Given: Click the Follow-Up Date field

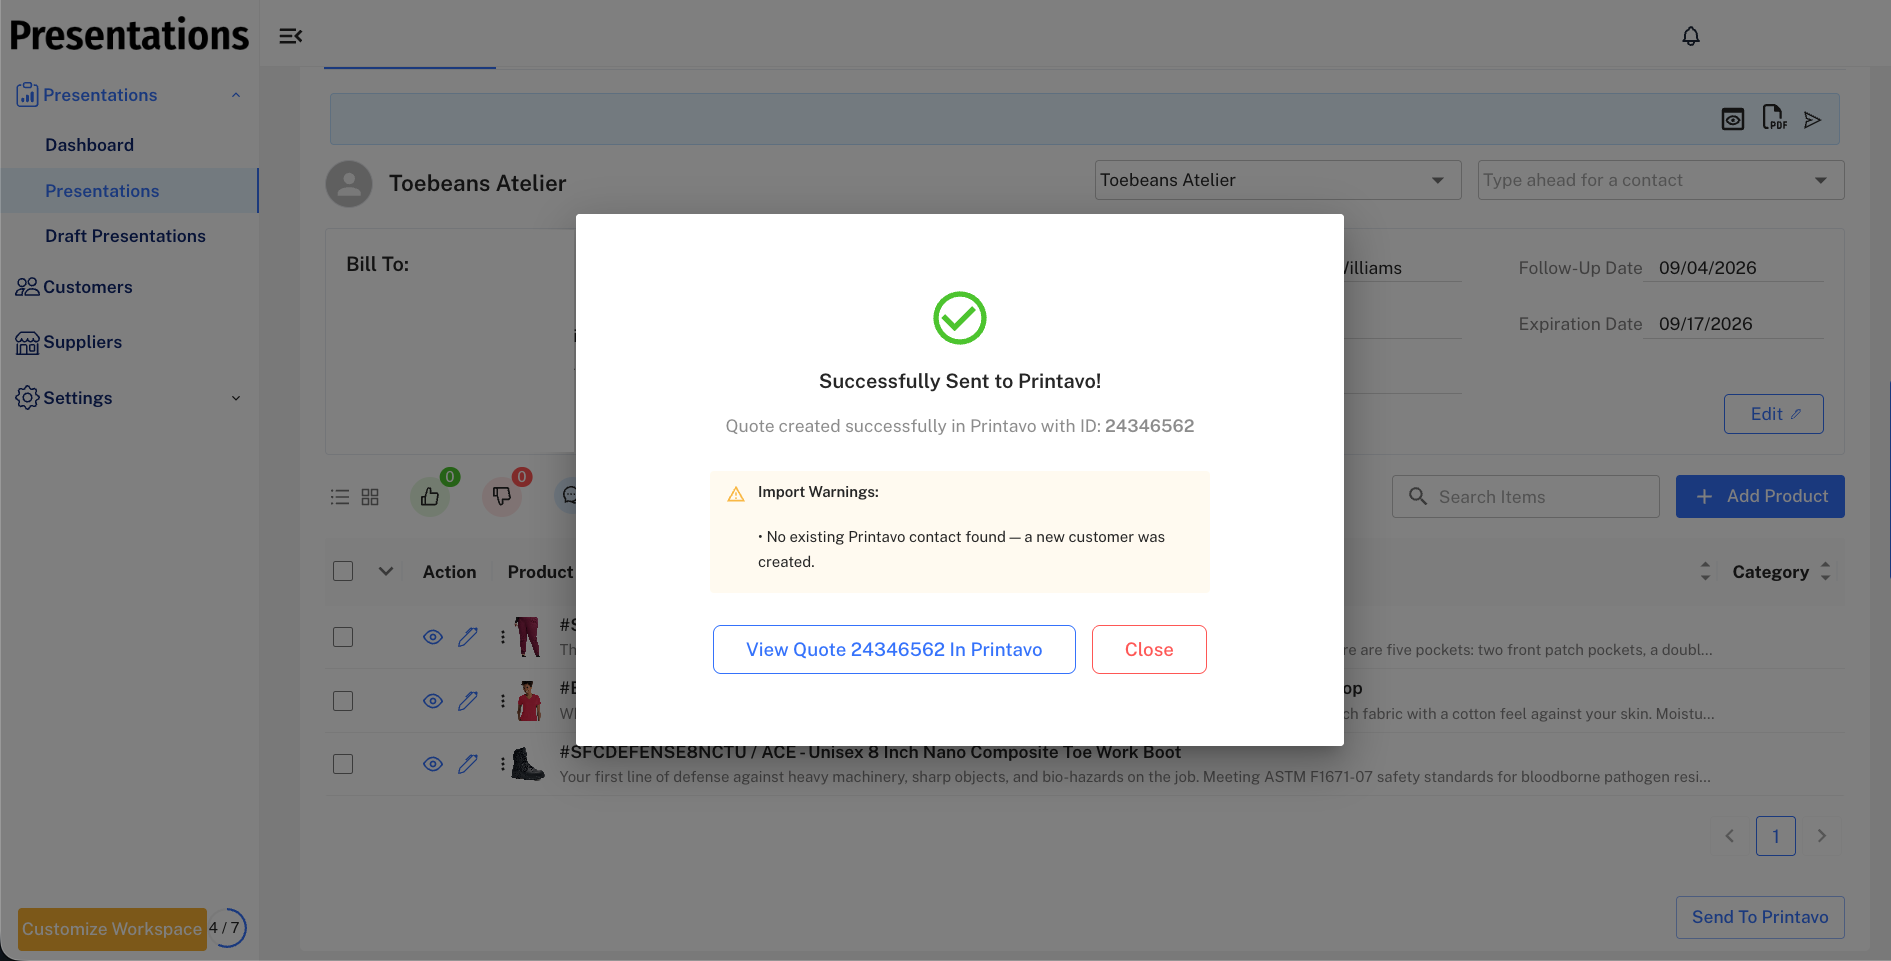Looking at the screenshot, I should [1734, 268].
